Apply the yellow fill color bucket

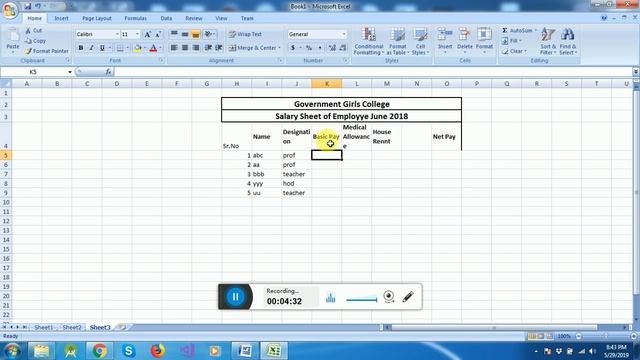138,48
